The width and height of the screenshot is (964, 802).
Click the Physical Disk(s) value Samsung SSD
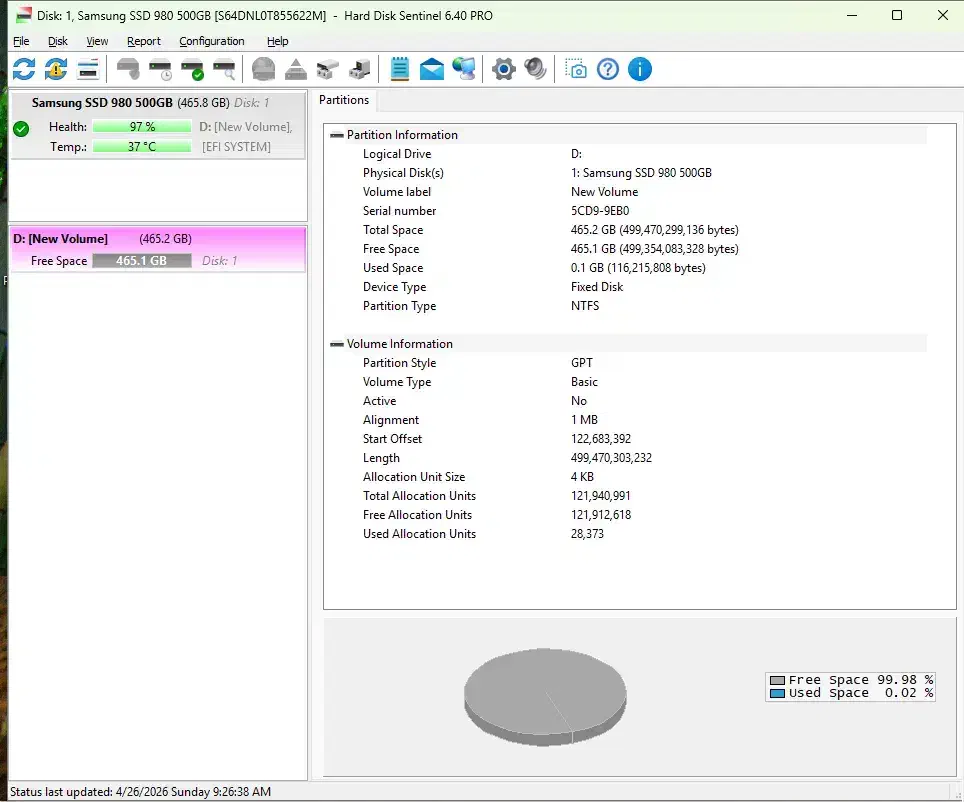click(641, 173)
